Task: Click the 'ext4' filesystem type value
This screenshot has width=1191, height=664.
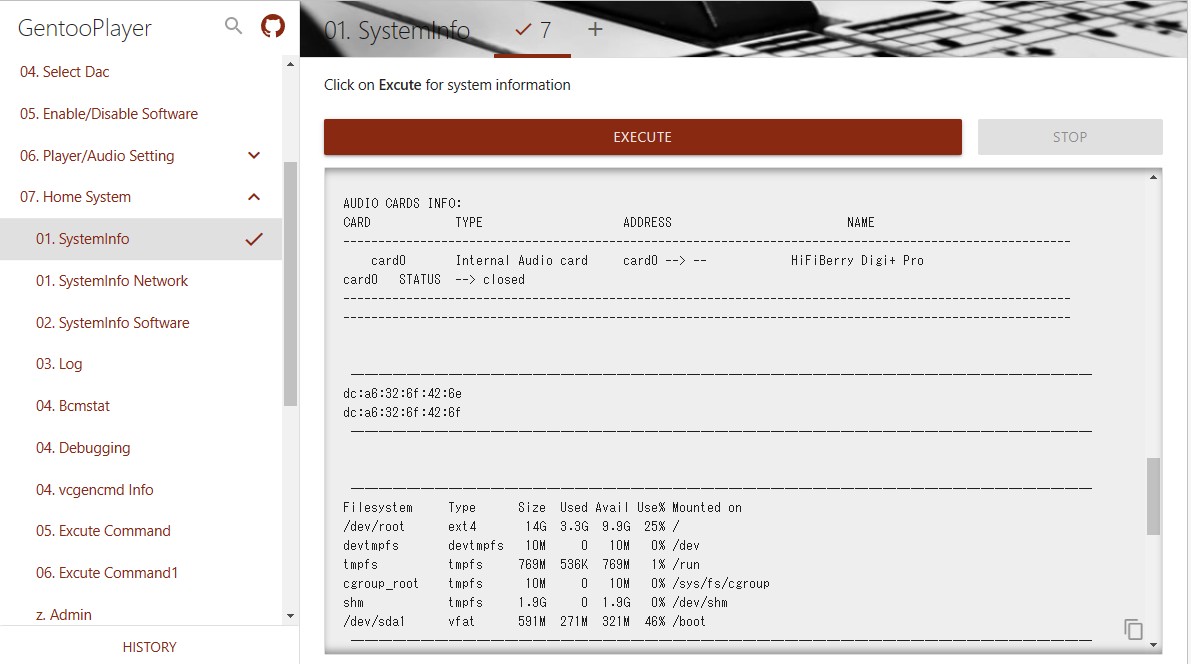Action: coord(462,526)
